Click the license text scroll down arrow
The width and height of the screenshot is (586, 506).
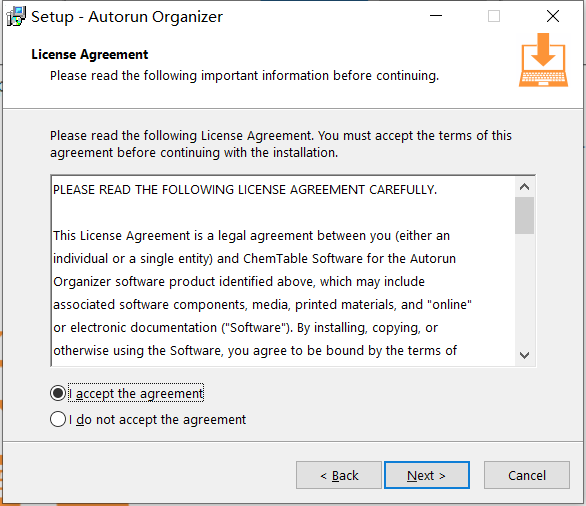524,355
